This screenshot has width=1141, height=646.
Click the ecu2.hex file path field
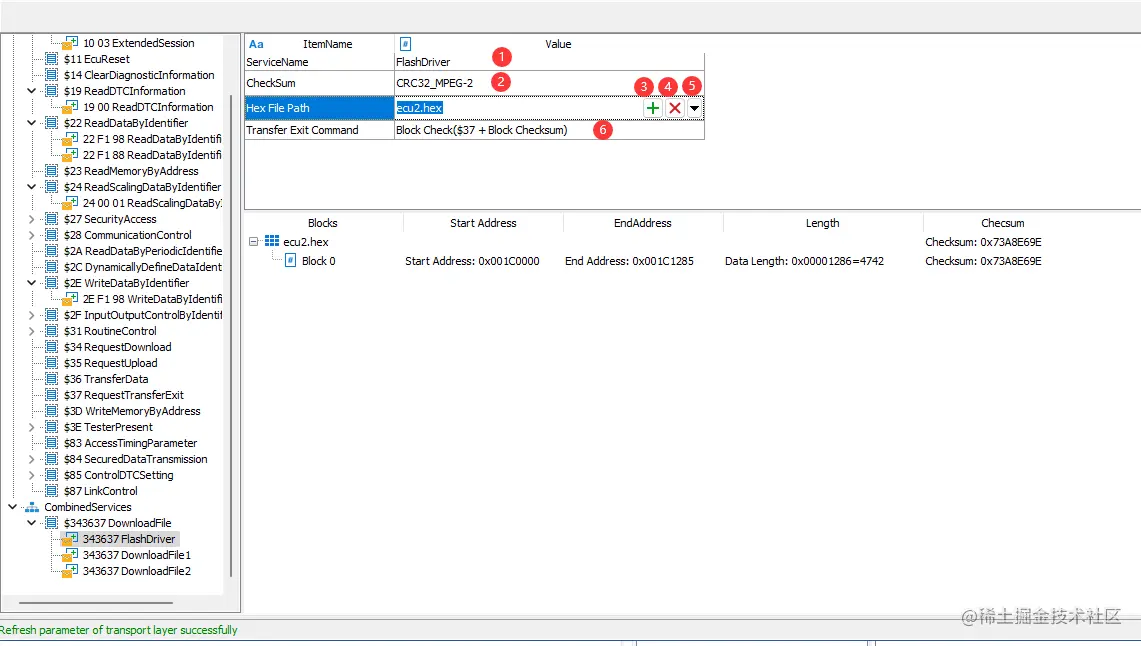point(518,108)
